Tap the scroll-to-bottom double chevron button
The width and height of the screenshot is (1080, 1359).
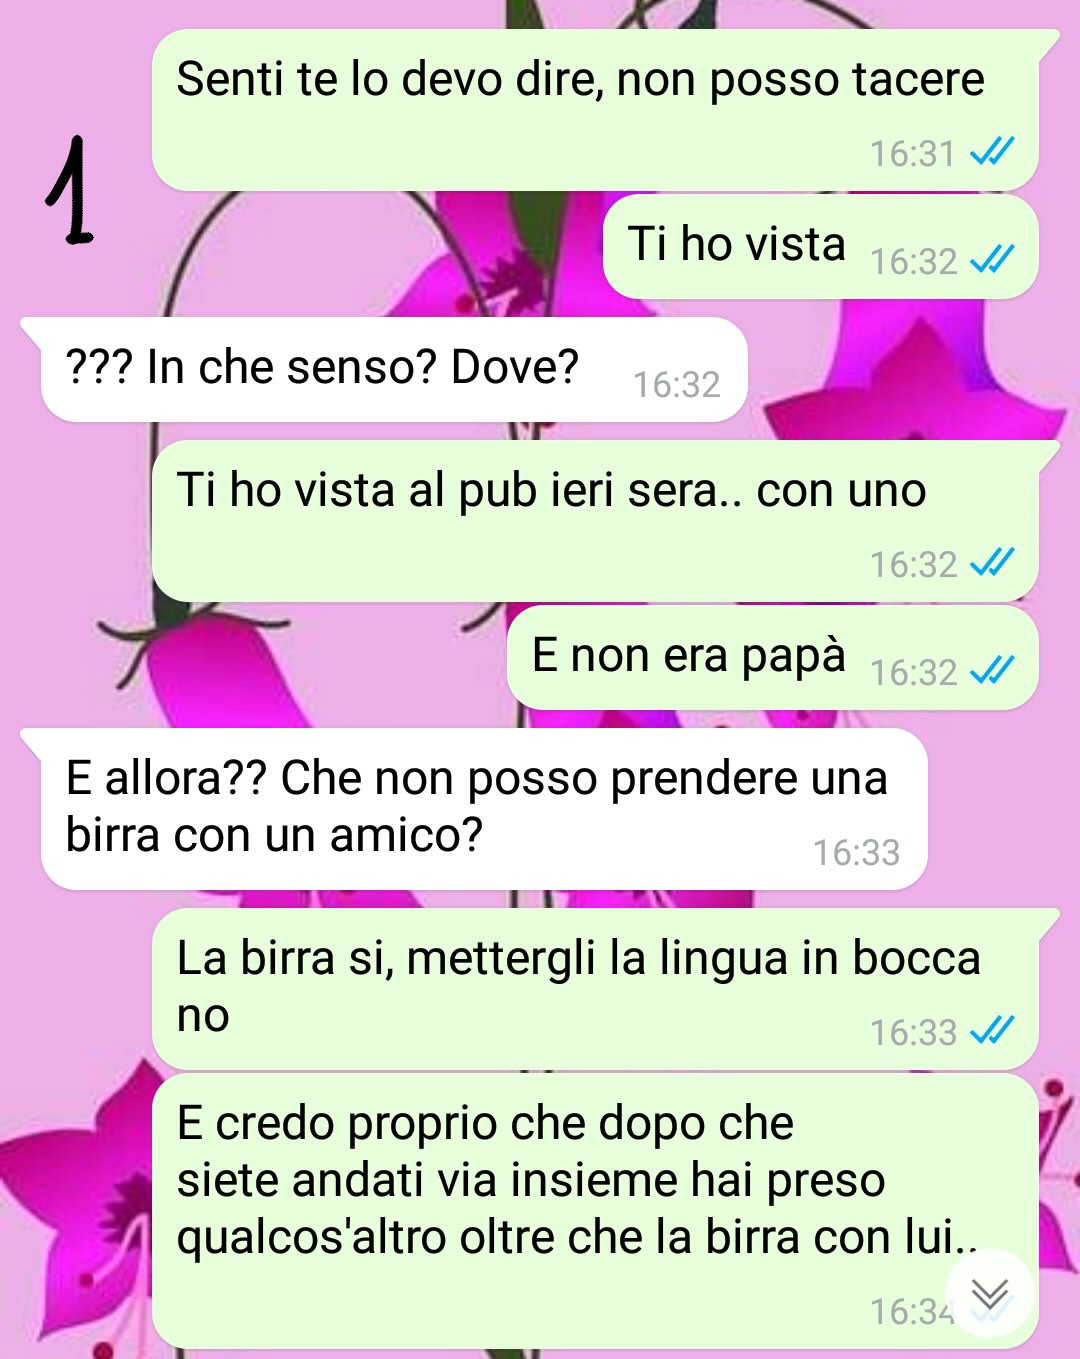[x=989, y=1294]
